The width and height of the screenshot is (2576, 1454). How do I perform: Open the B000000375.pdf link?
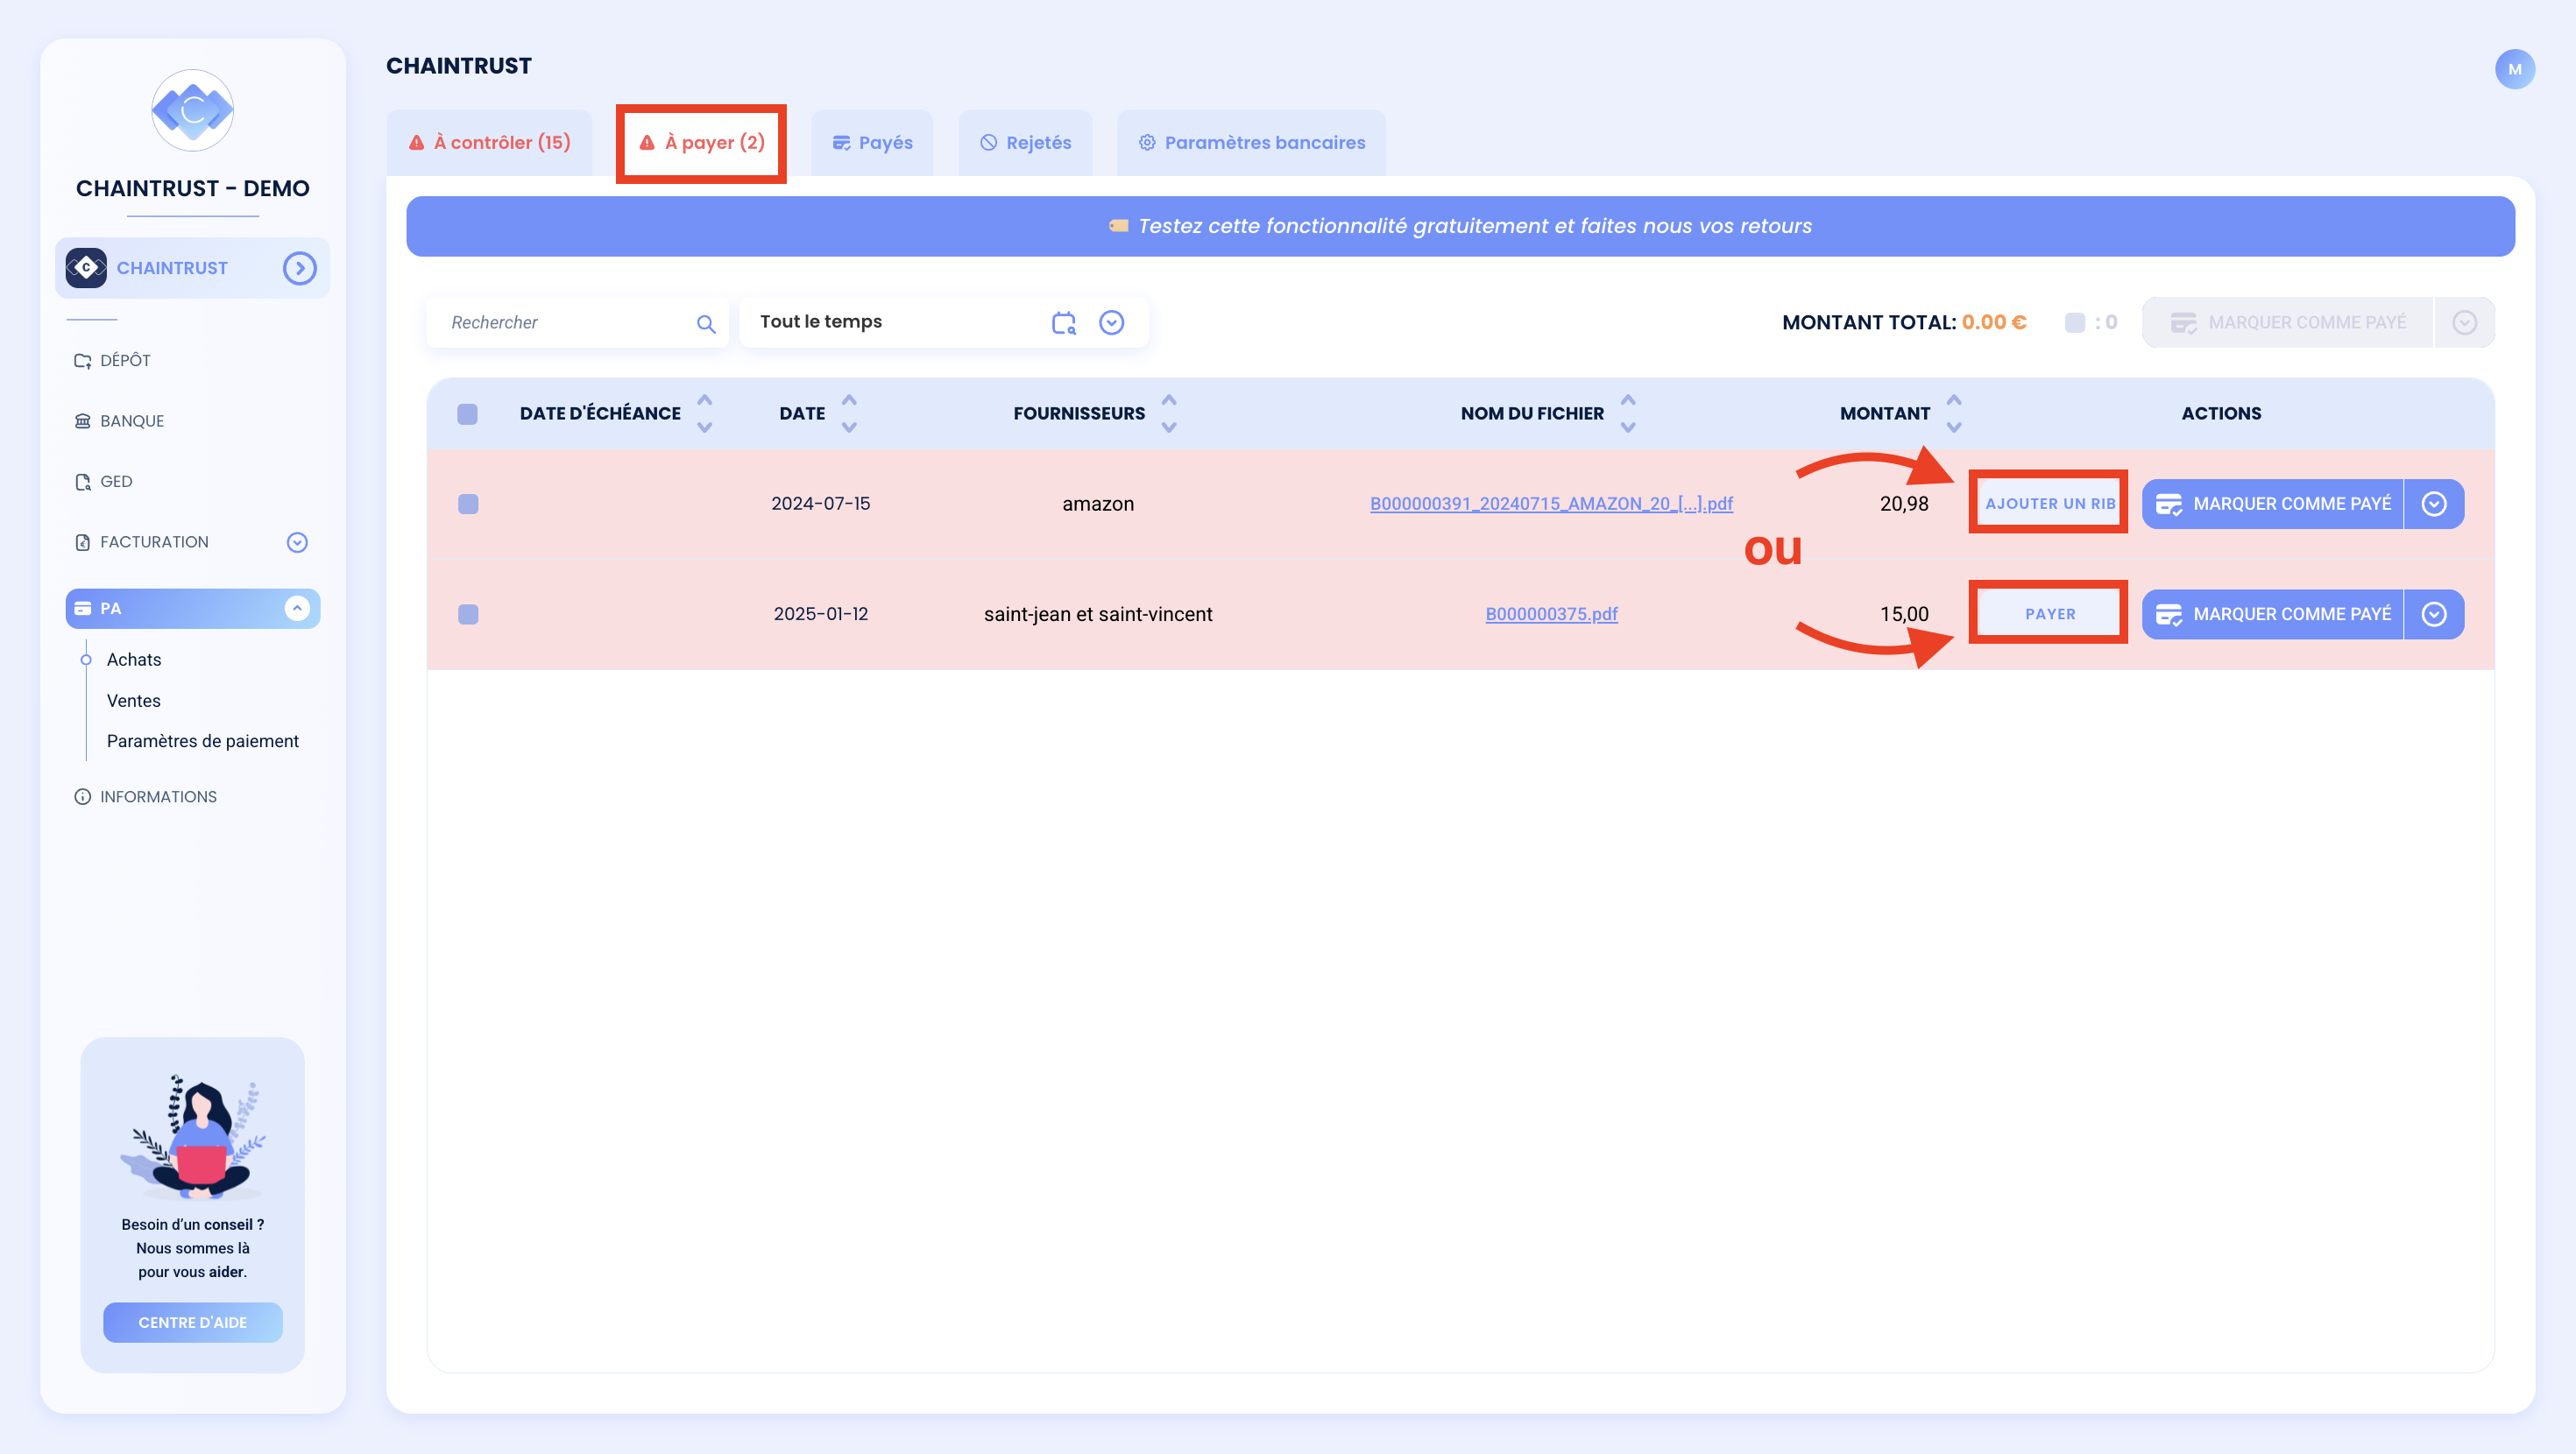(x=1551, y=614)
